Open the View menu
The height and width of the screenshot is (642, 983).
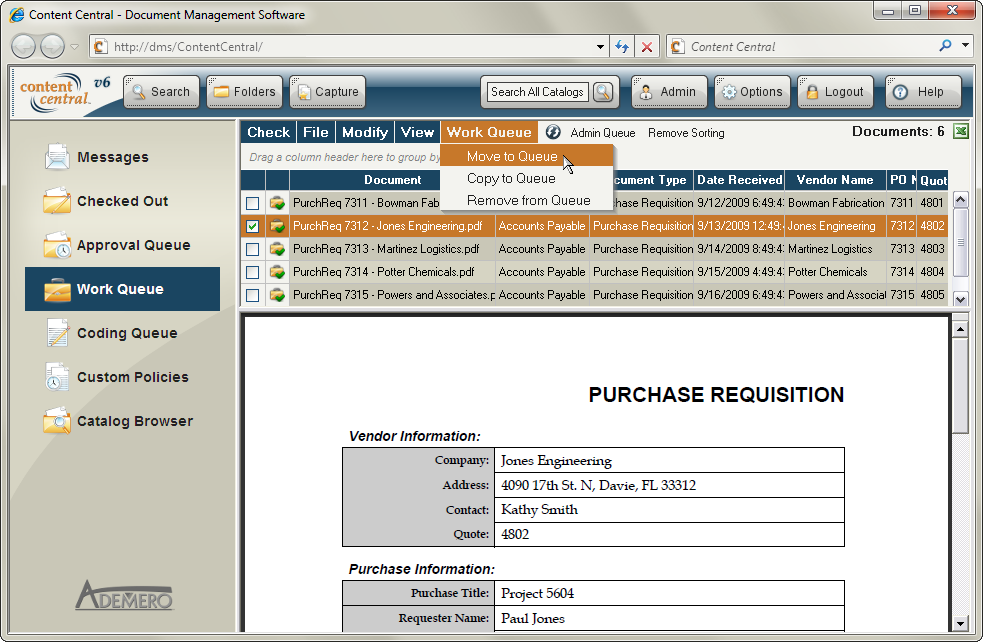[x=418, y=132]
